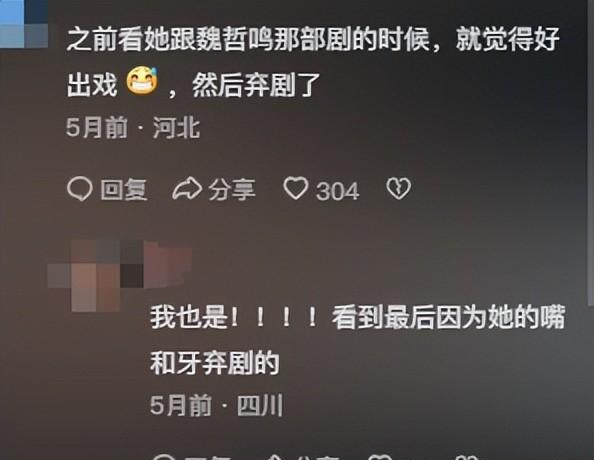Tap the cut-off broken heart at bottom

pos(466,456)
